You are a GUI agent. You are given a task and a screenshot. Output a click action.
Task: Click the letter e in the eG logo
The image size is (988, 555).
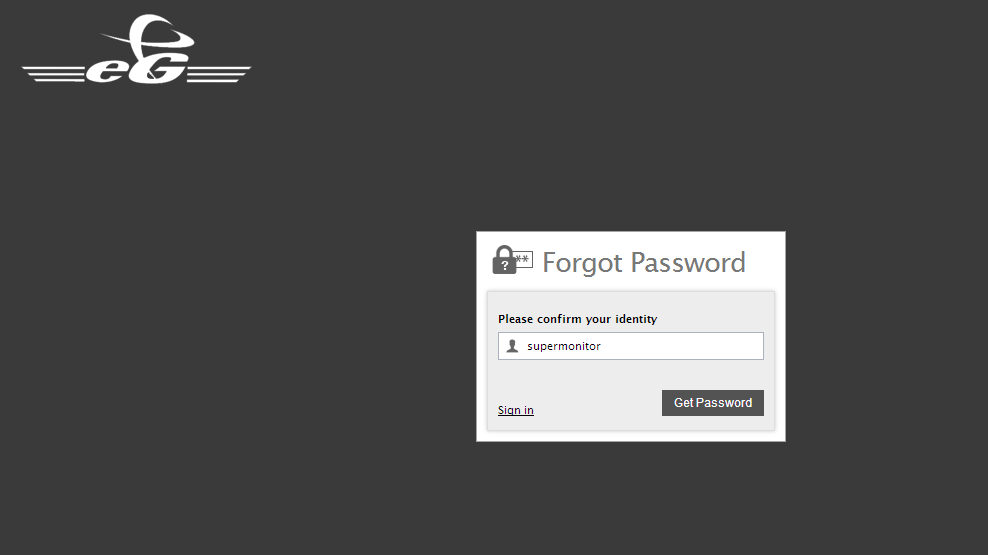click(x=105, y=71)
